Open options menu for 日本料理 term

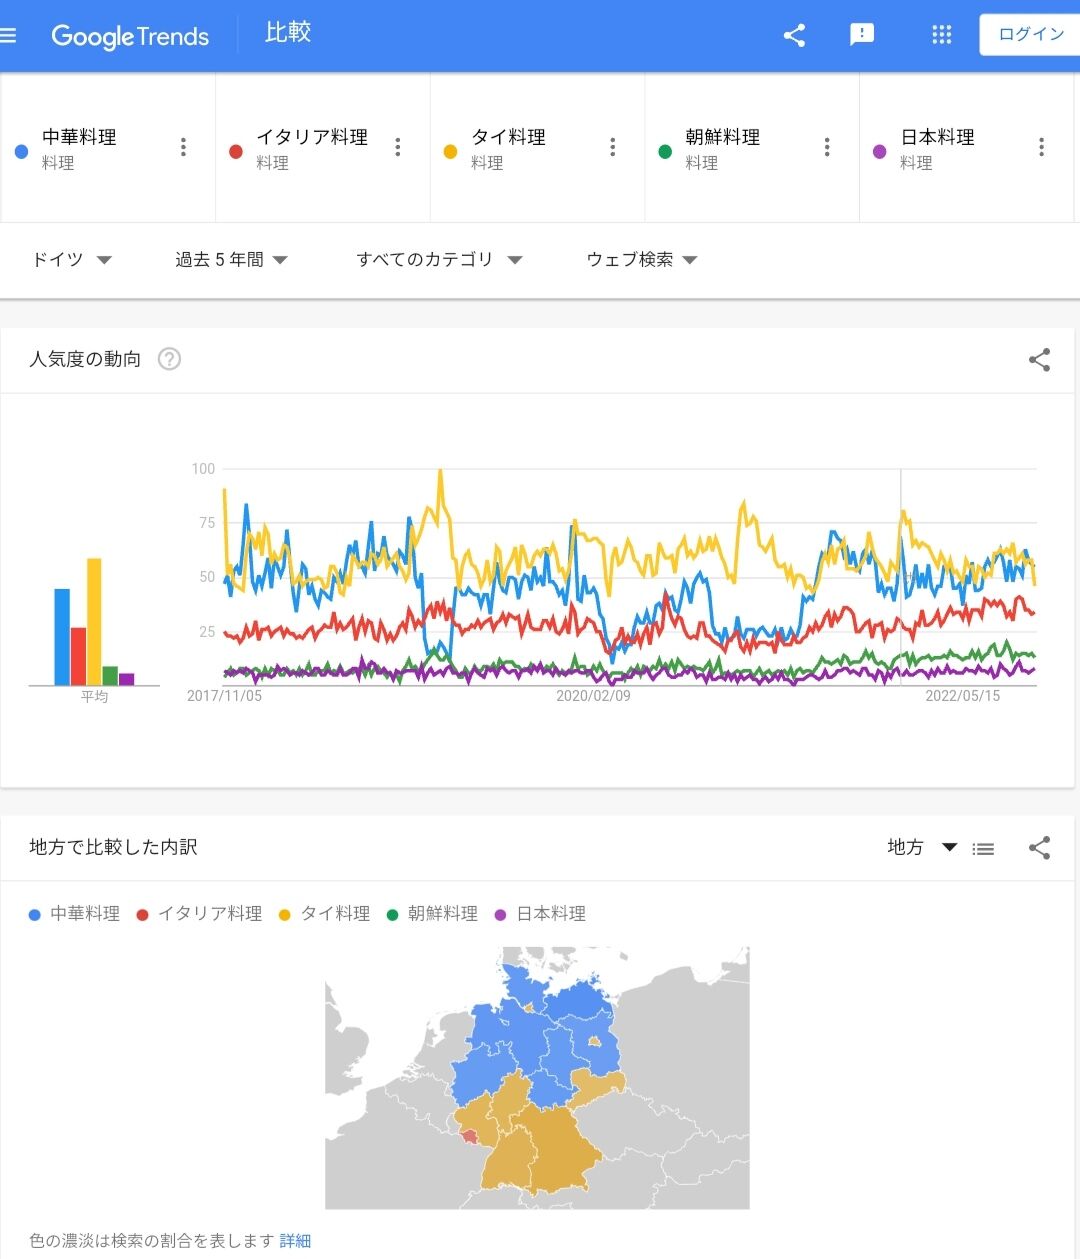1042,147
